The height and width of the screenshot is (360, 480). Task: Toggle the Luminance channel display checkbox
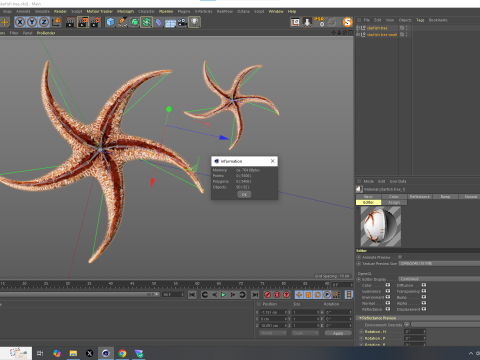(388, 291)
